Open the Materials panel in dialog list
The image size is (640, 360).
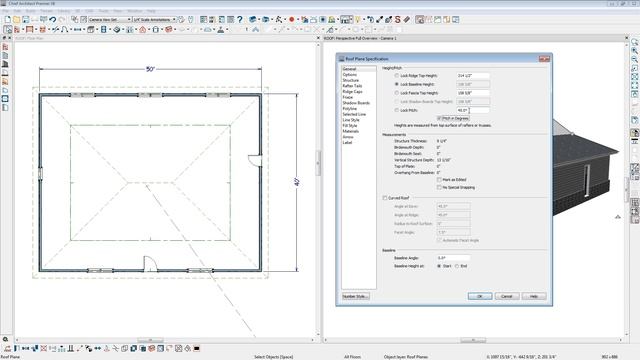(351, 131)
